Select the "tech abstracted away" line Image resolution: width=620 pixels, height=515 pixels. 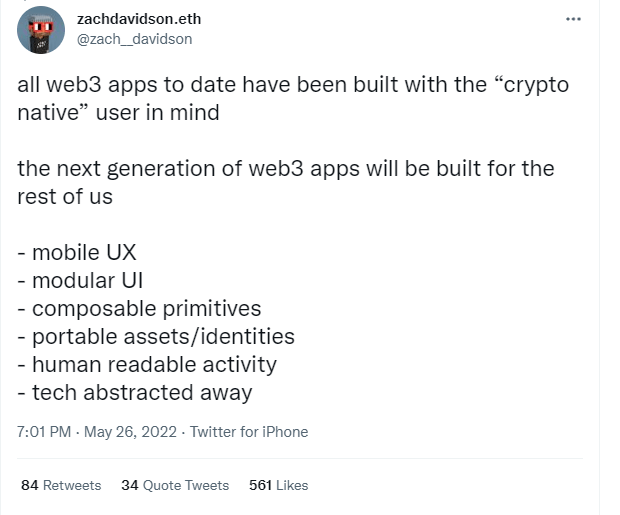pyautogui.click(x=135, y=393)
